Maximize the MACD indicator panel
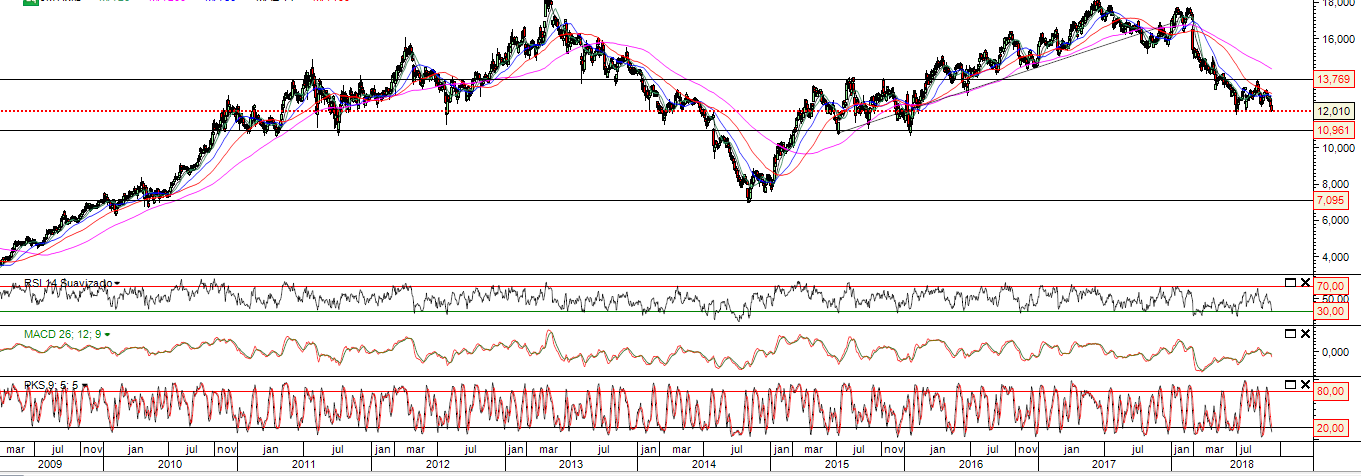 1289,333
